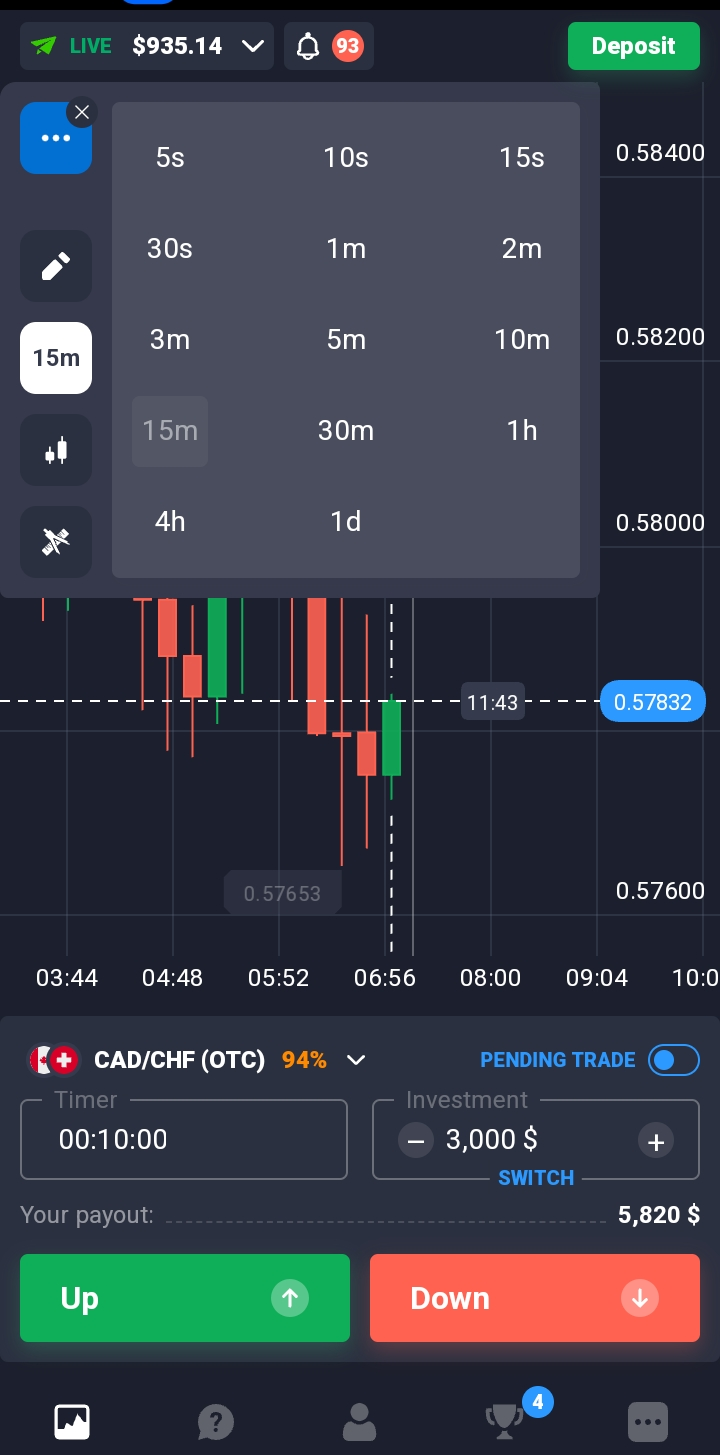Select the 5m timeframe option

click(346, 340)
